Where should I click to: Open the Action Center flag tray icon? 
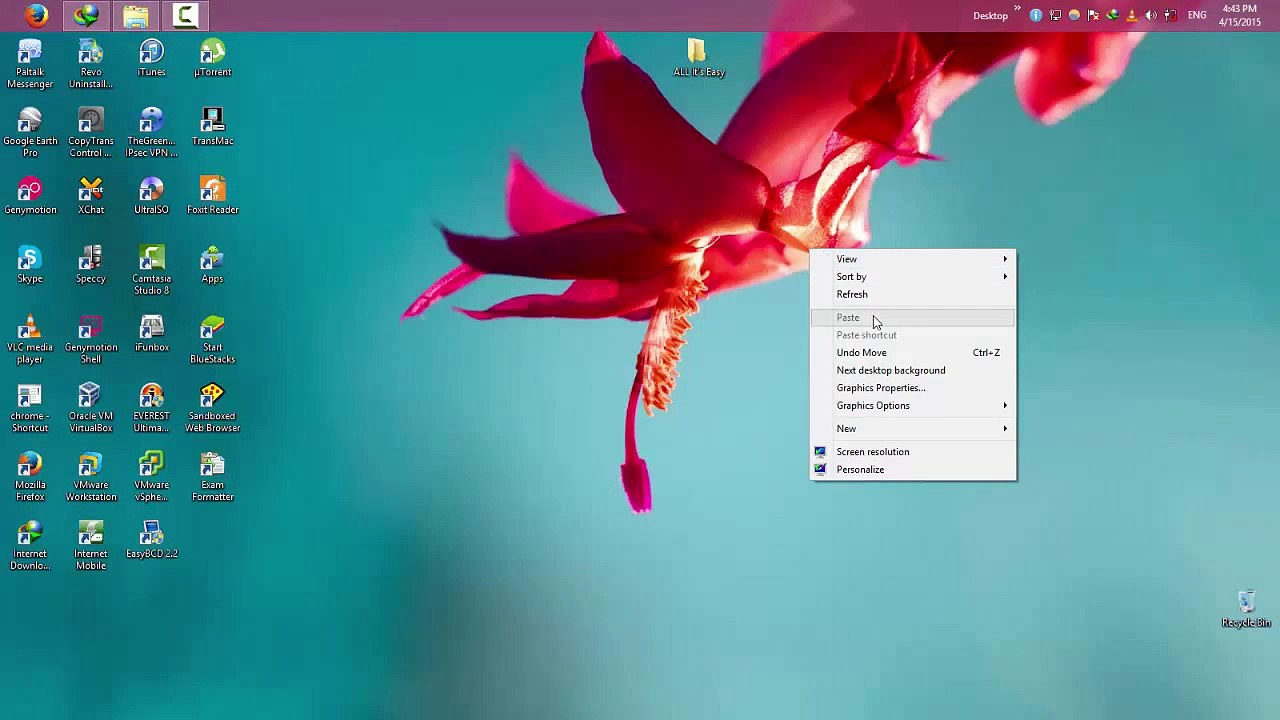pos(1094,16)
